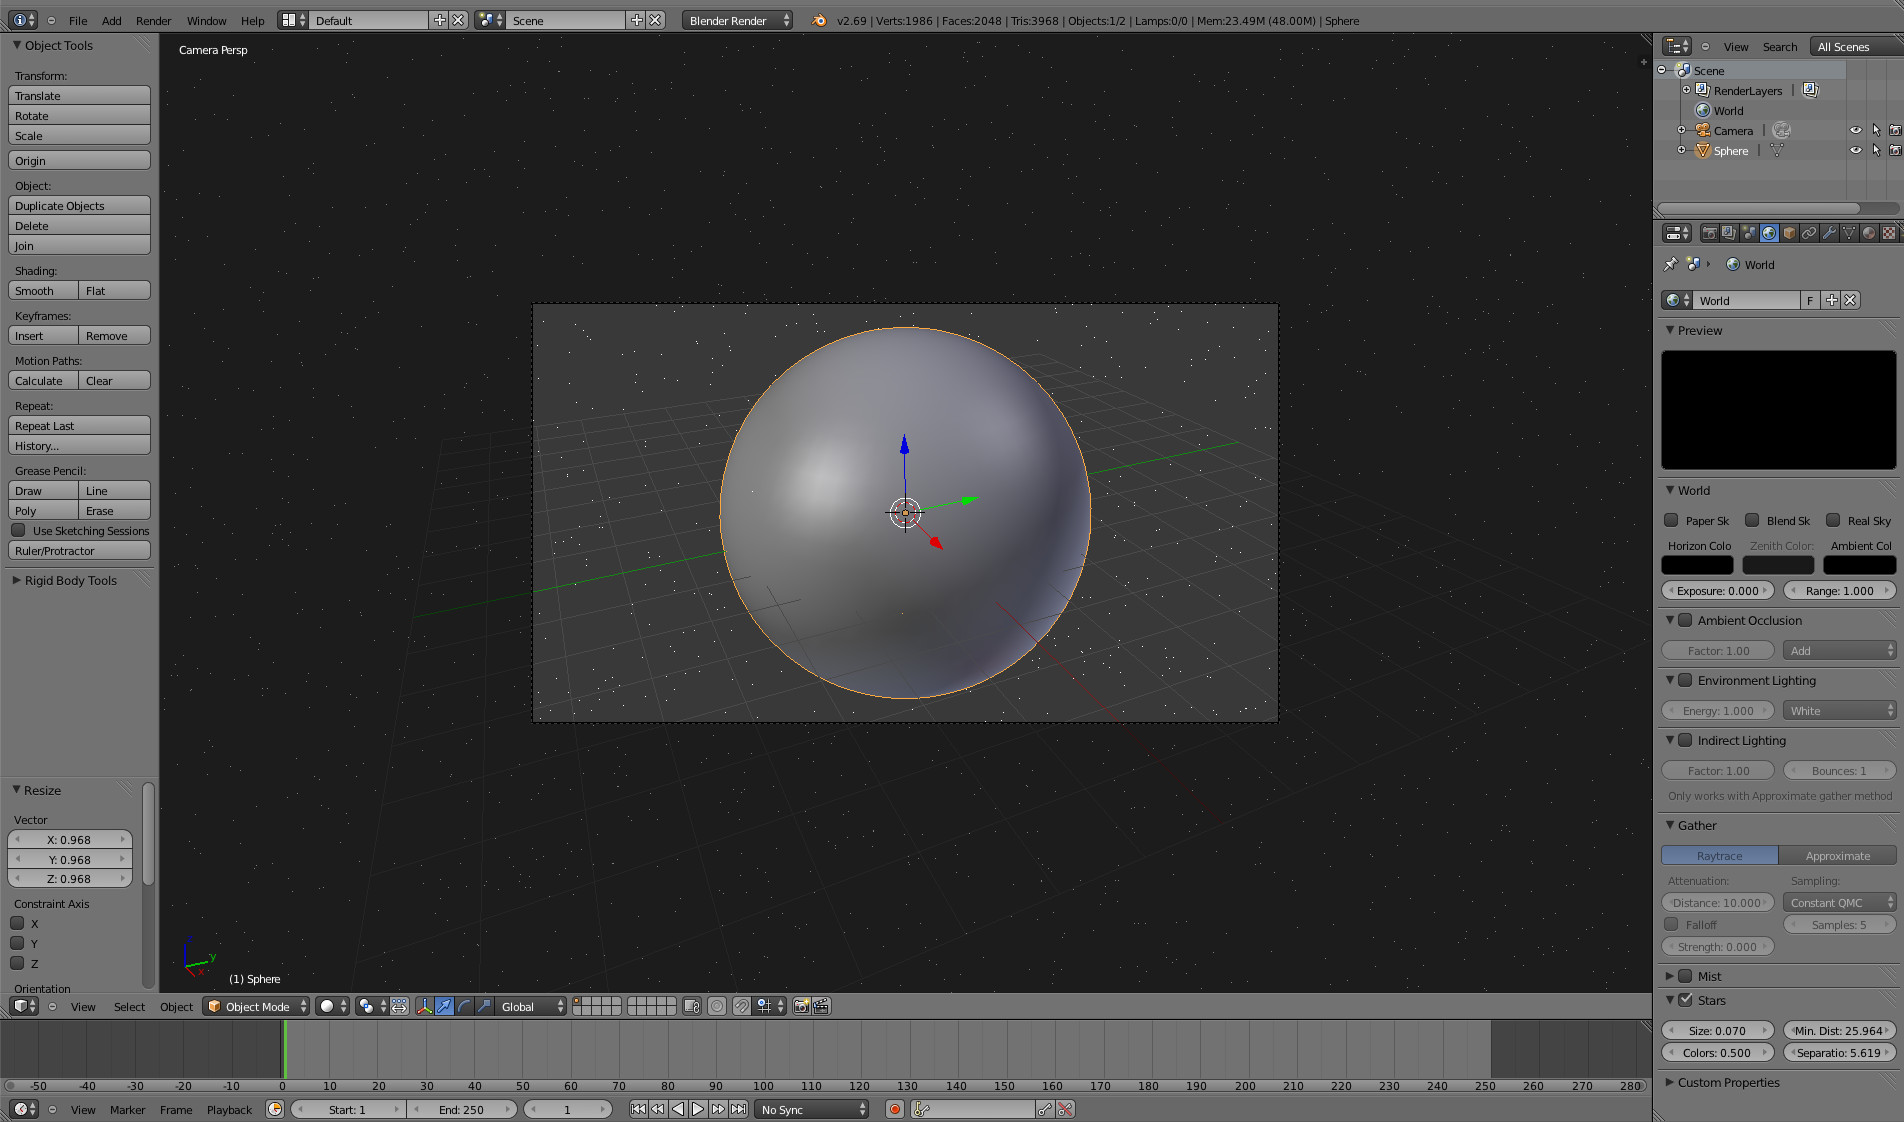The image size is (1904, 1122).
Task: Open the Modifiers wrench properties tab
Action: [x=1829, y=233]
